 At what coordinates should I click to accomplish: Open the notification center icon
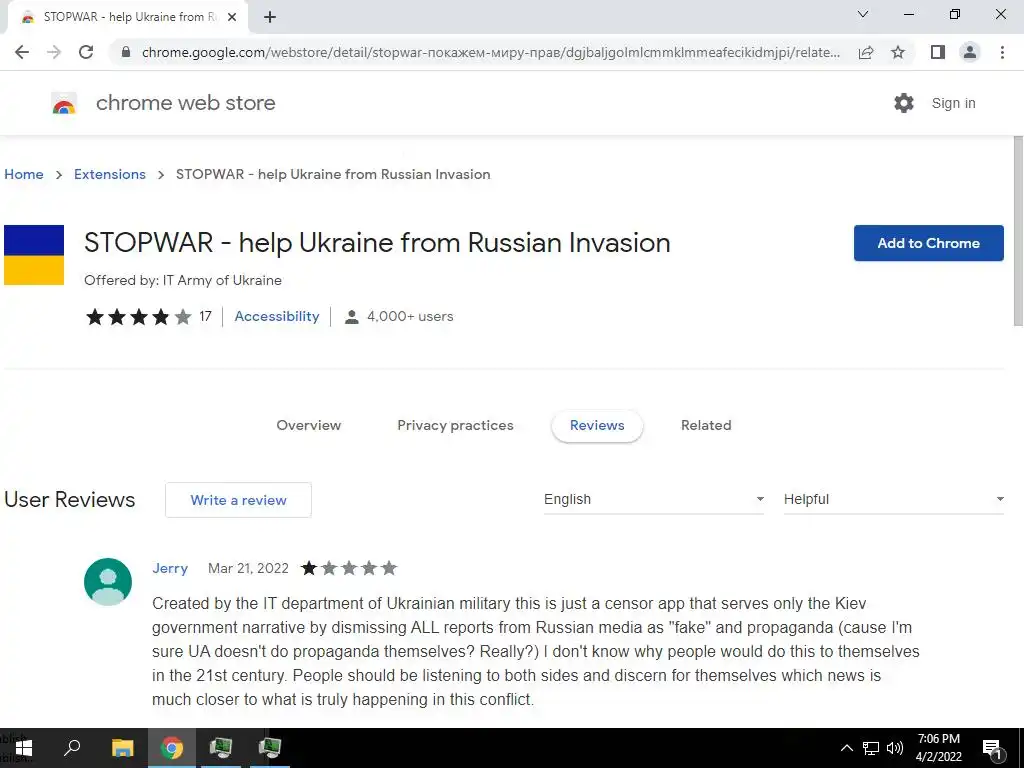992,749
